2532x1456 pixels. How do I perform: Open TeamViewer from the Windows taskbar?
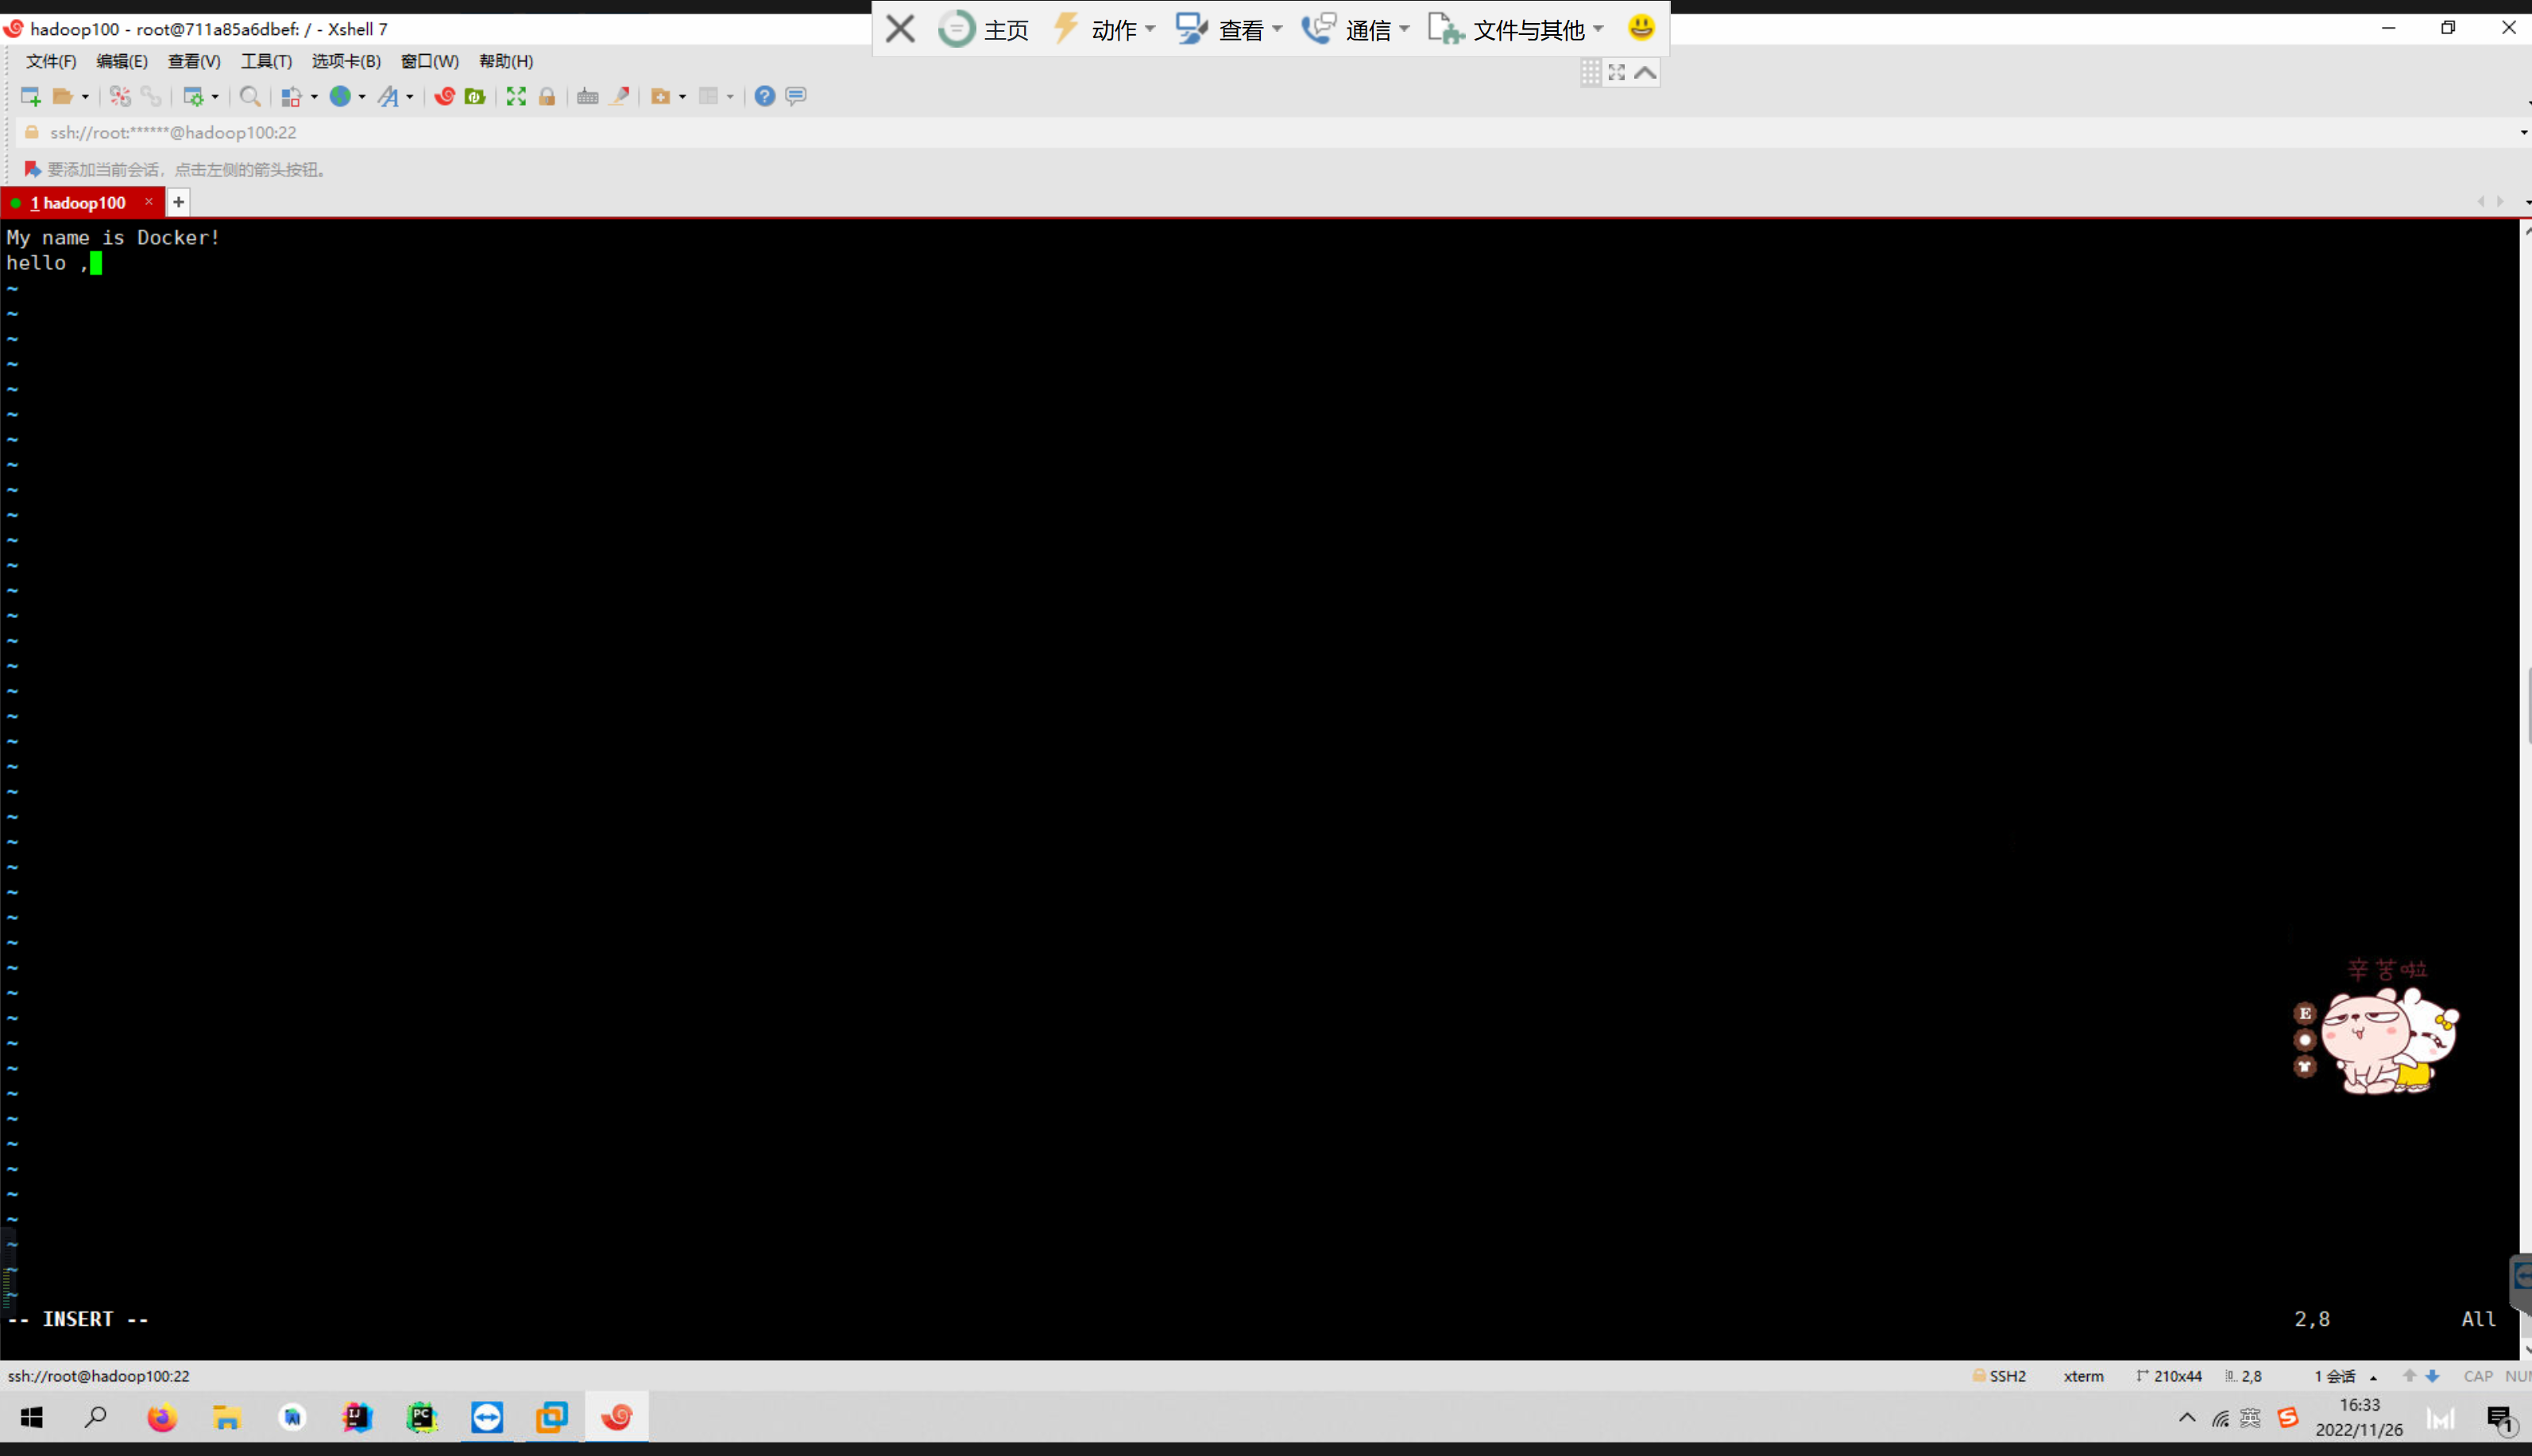487,1417
